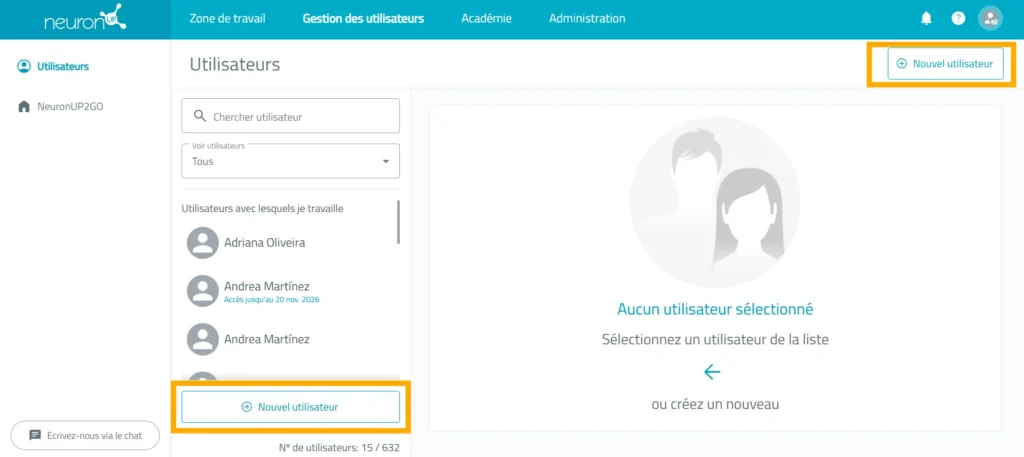Open the Administration menu

point(587,18)
